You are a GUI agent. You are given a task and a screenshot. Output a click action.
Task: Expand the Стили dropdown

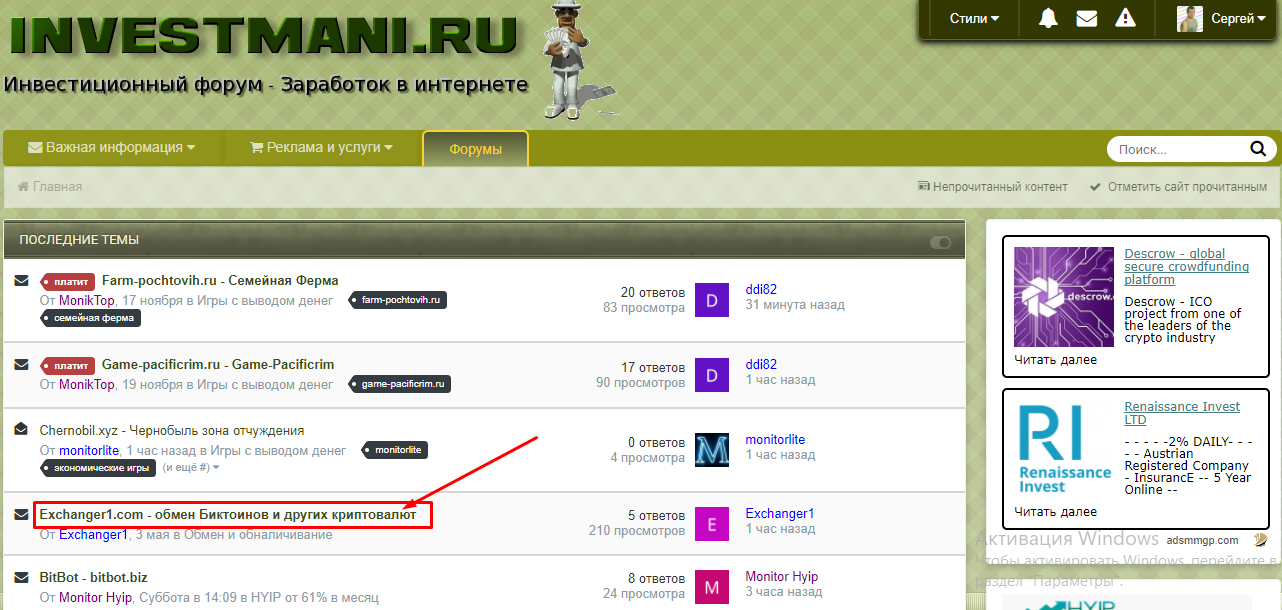974,18
